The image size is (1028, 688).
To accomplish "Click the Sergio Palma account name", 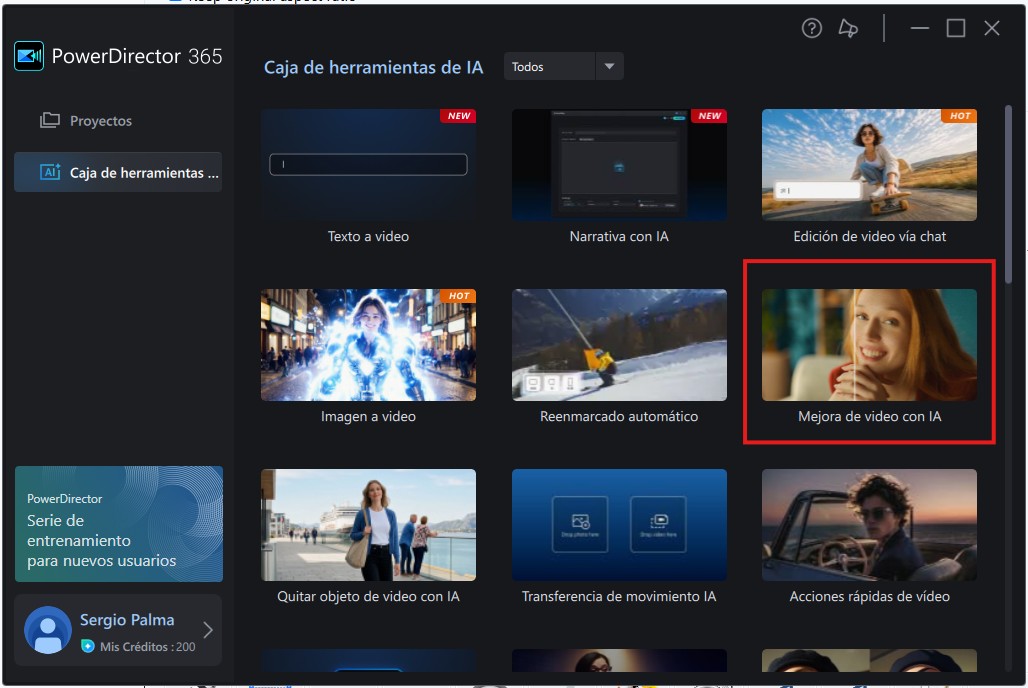I will 127,620.
